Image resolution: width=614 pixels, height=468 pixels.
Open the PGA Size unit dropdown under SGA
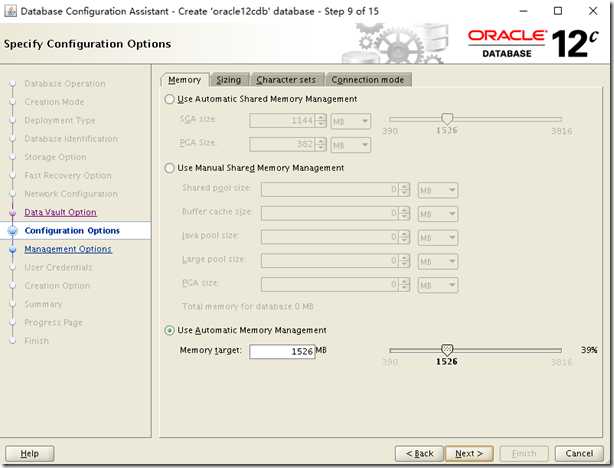(x=351, y=145)
